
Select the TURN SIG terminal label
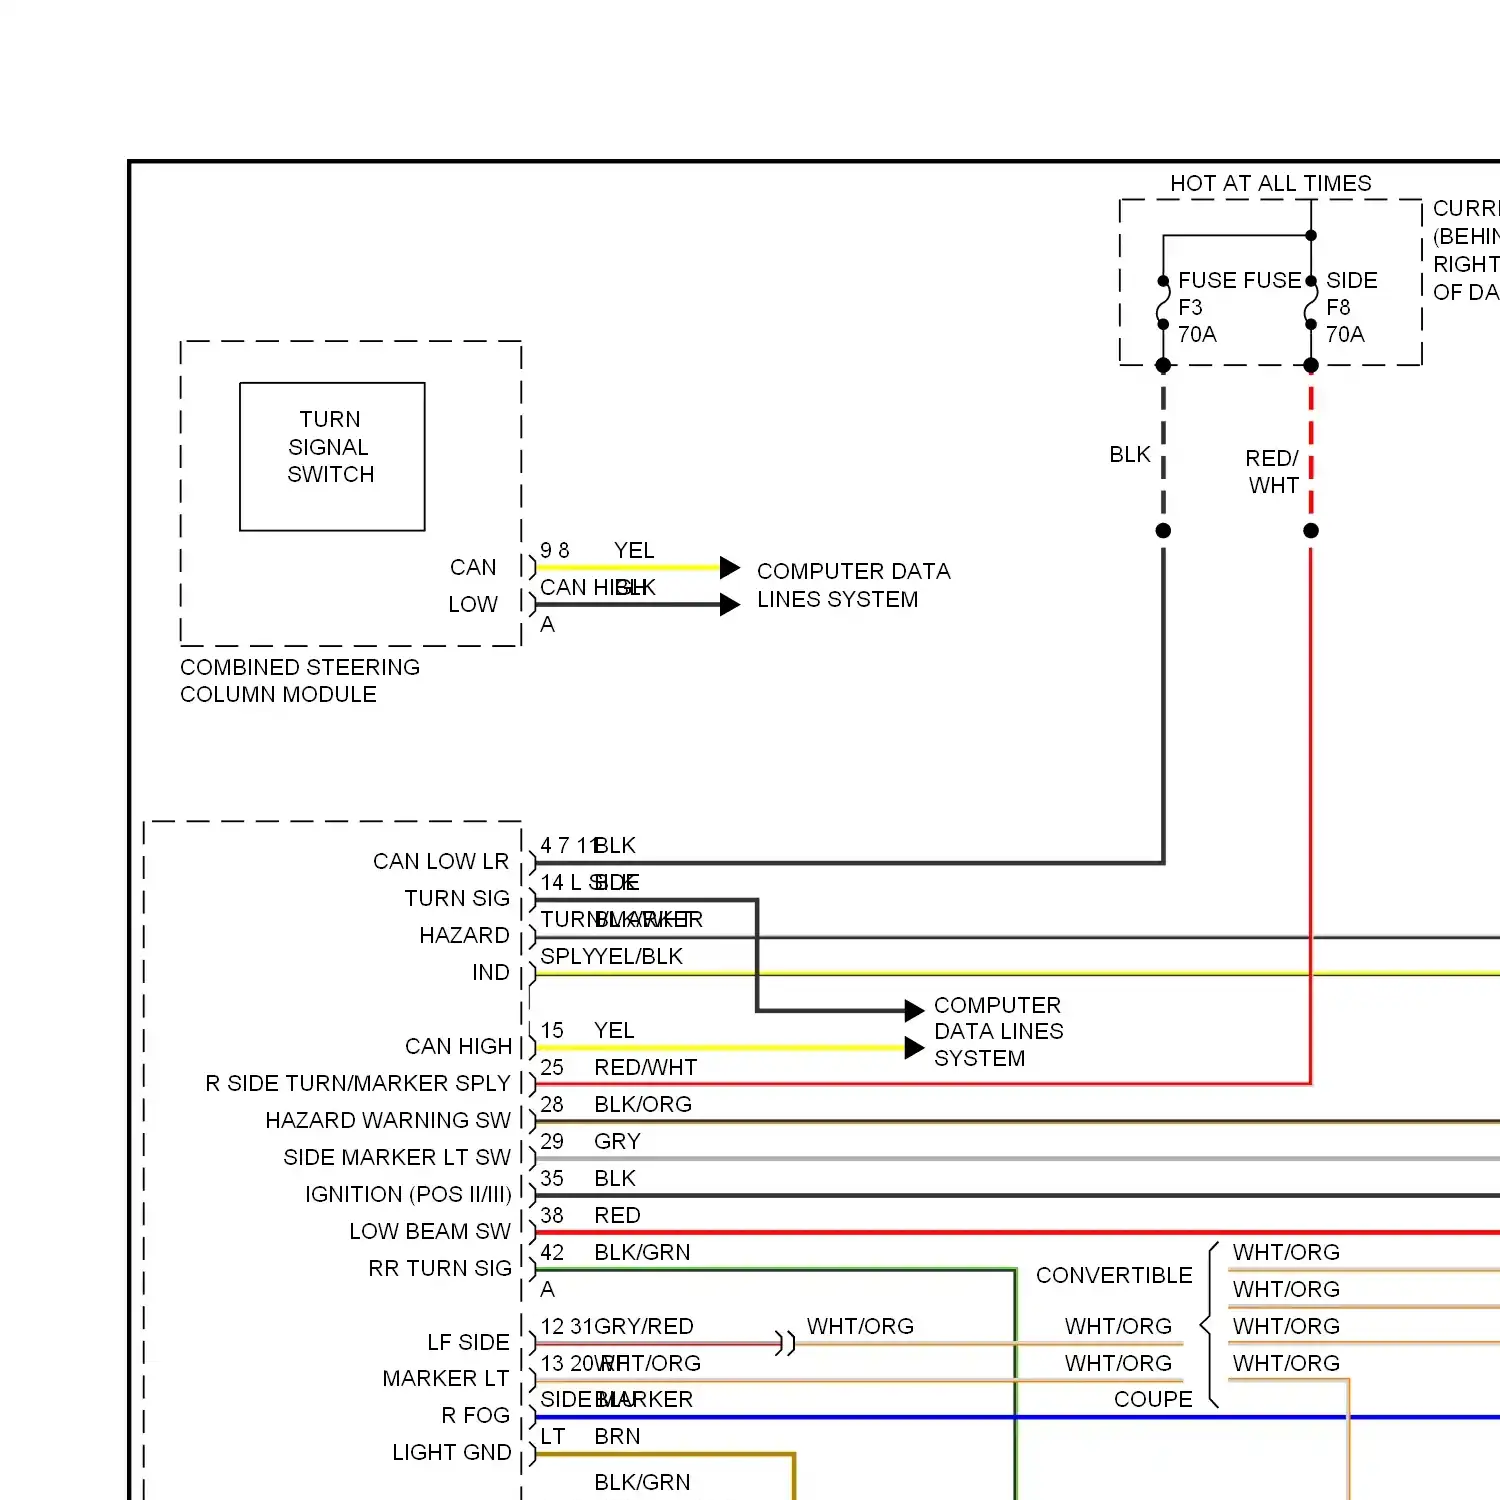tap(457, 898)
